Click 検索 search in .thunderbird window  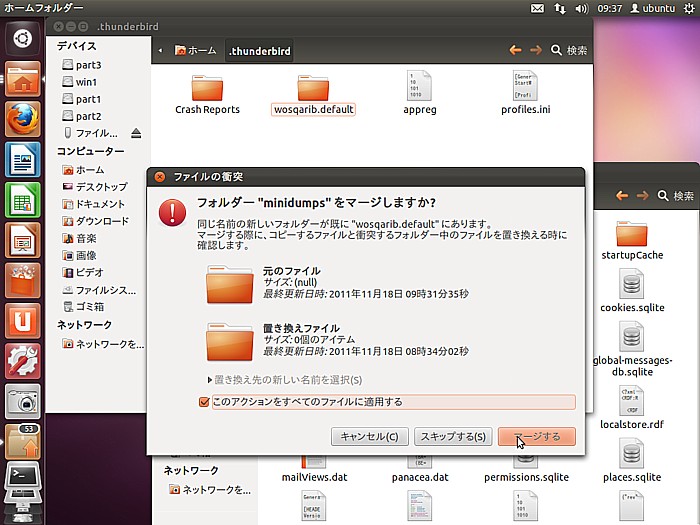pyautogui.click(x=569, y=50)
